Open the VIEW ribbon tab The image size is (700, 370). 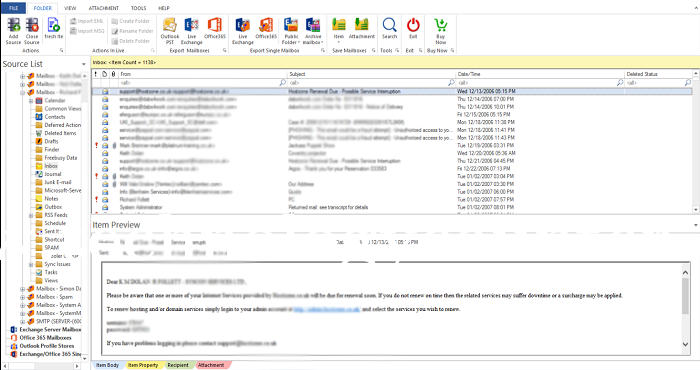(x=70, y=8)
